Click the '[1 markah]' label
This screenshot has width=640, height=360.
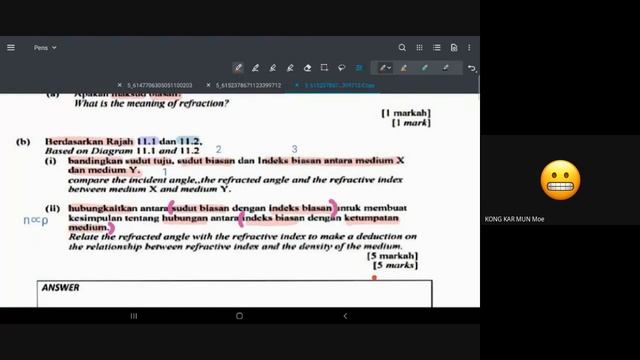click(406, 113)
